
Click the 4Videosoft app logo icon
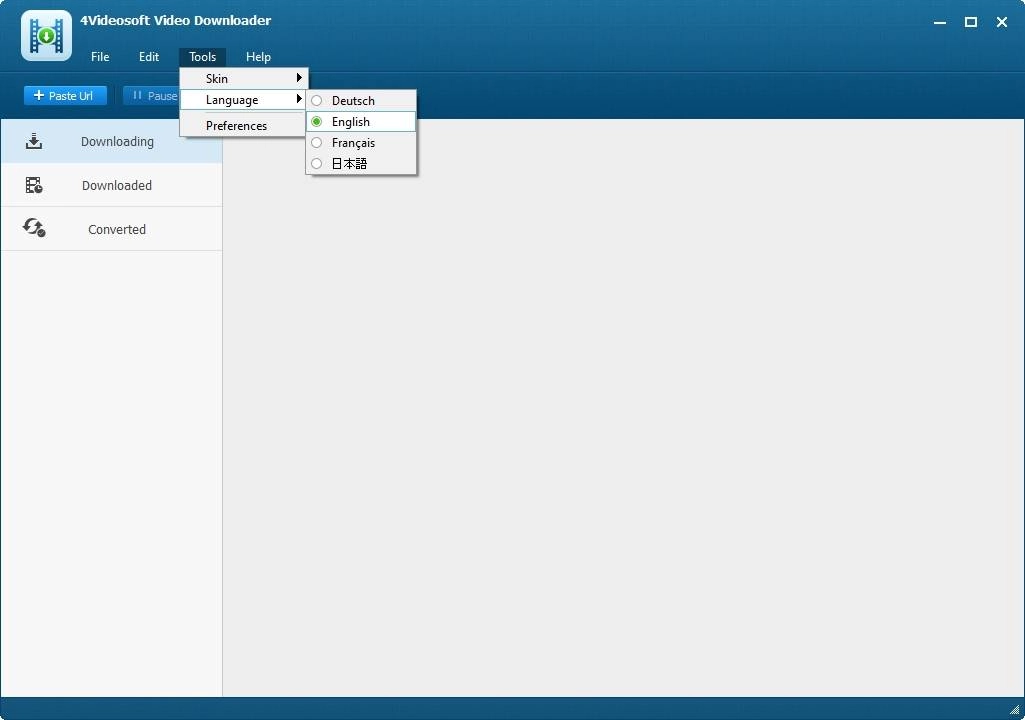click(46, 35)
